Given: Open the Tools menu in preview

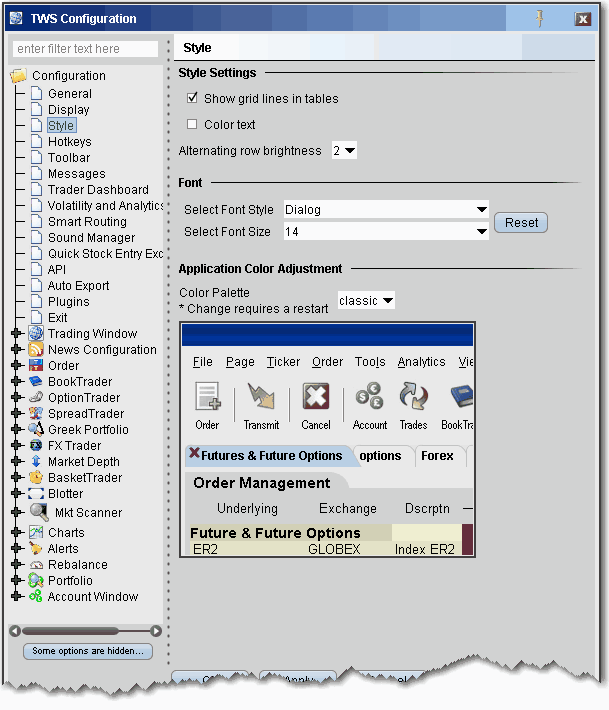Looking at the screenshot, I should pos(370,362).
